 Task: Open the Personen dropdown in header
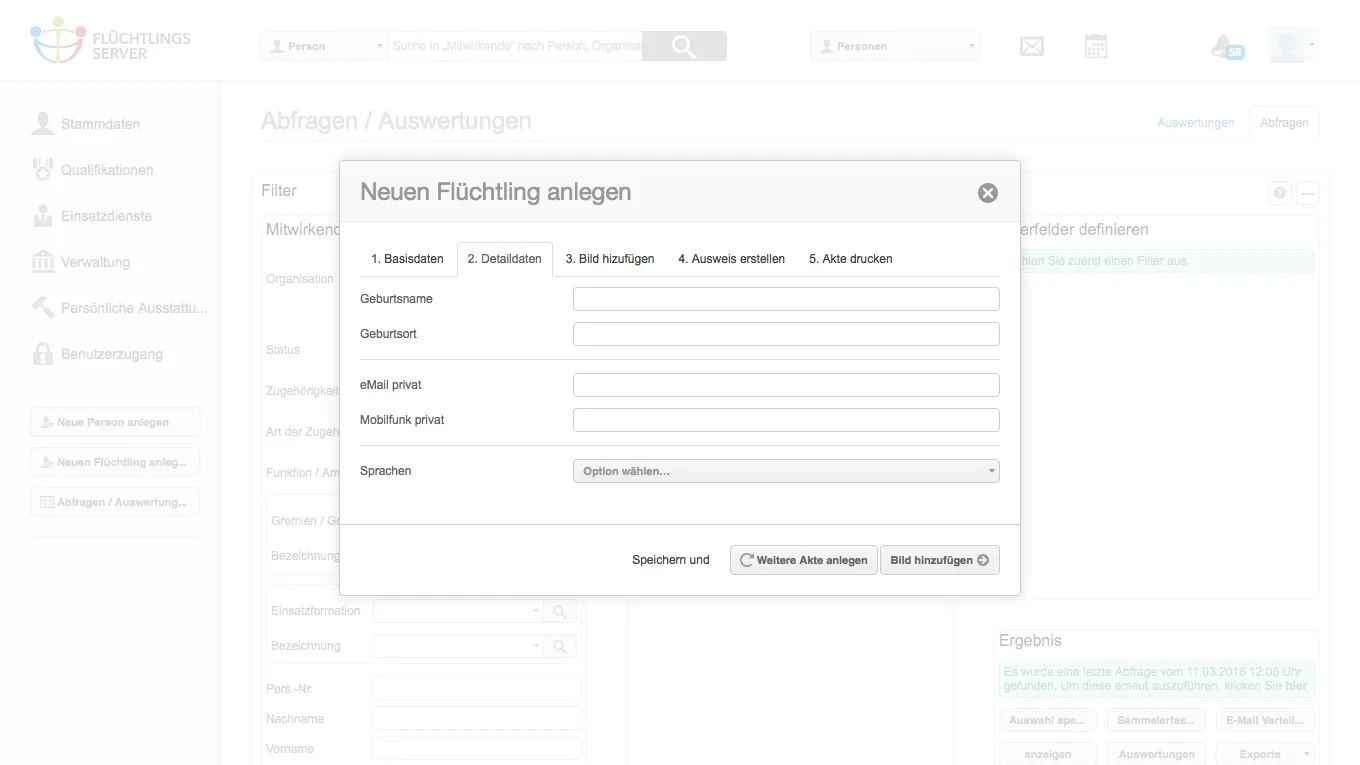pos(895,46)
